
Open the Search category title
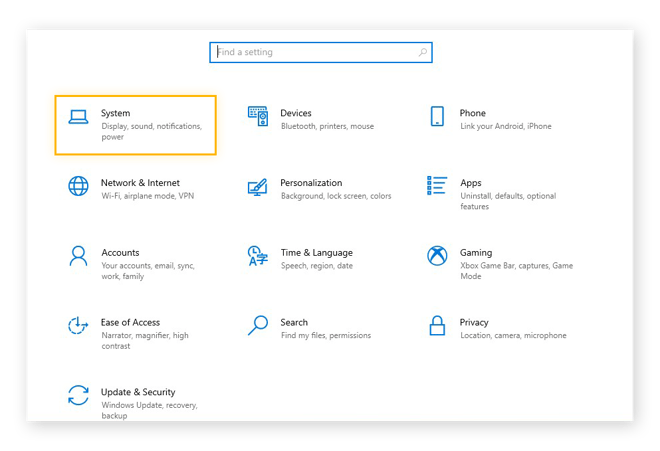coord(294,323)
